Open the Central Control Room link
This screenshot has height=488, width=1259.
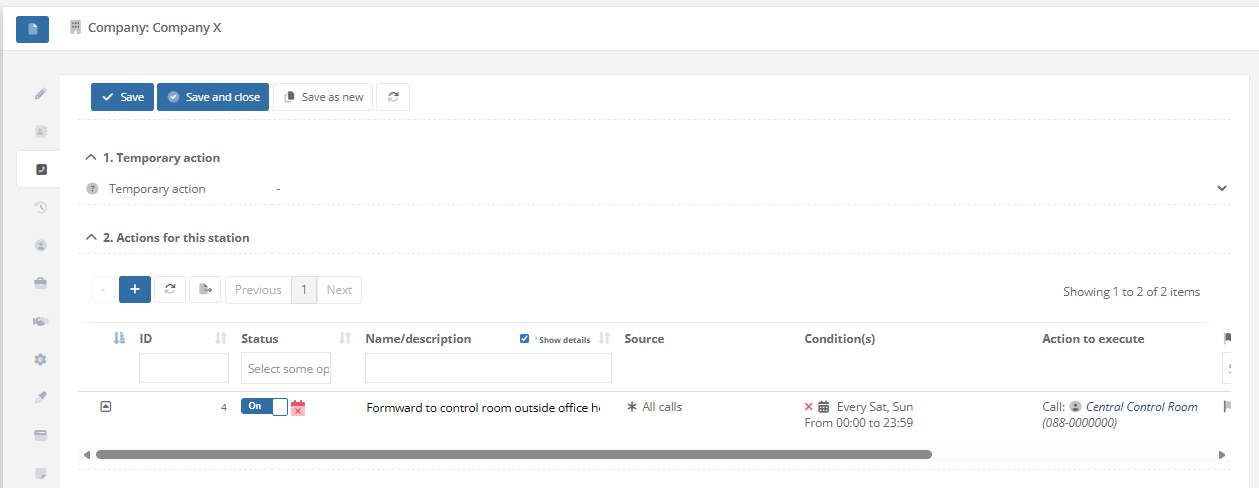pos(1141,407)
